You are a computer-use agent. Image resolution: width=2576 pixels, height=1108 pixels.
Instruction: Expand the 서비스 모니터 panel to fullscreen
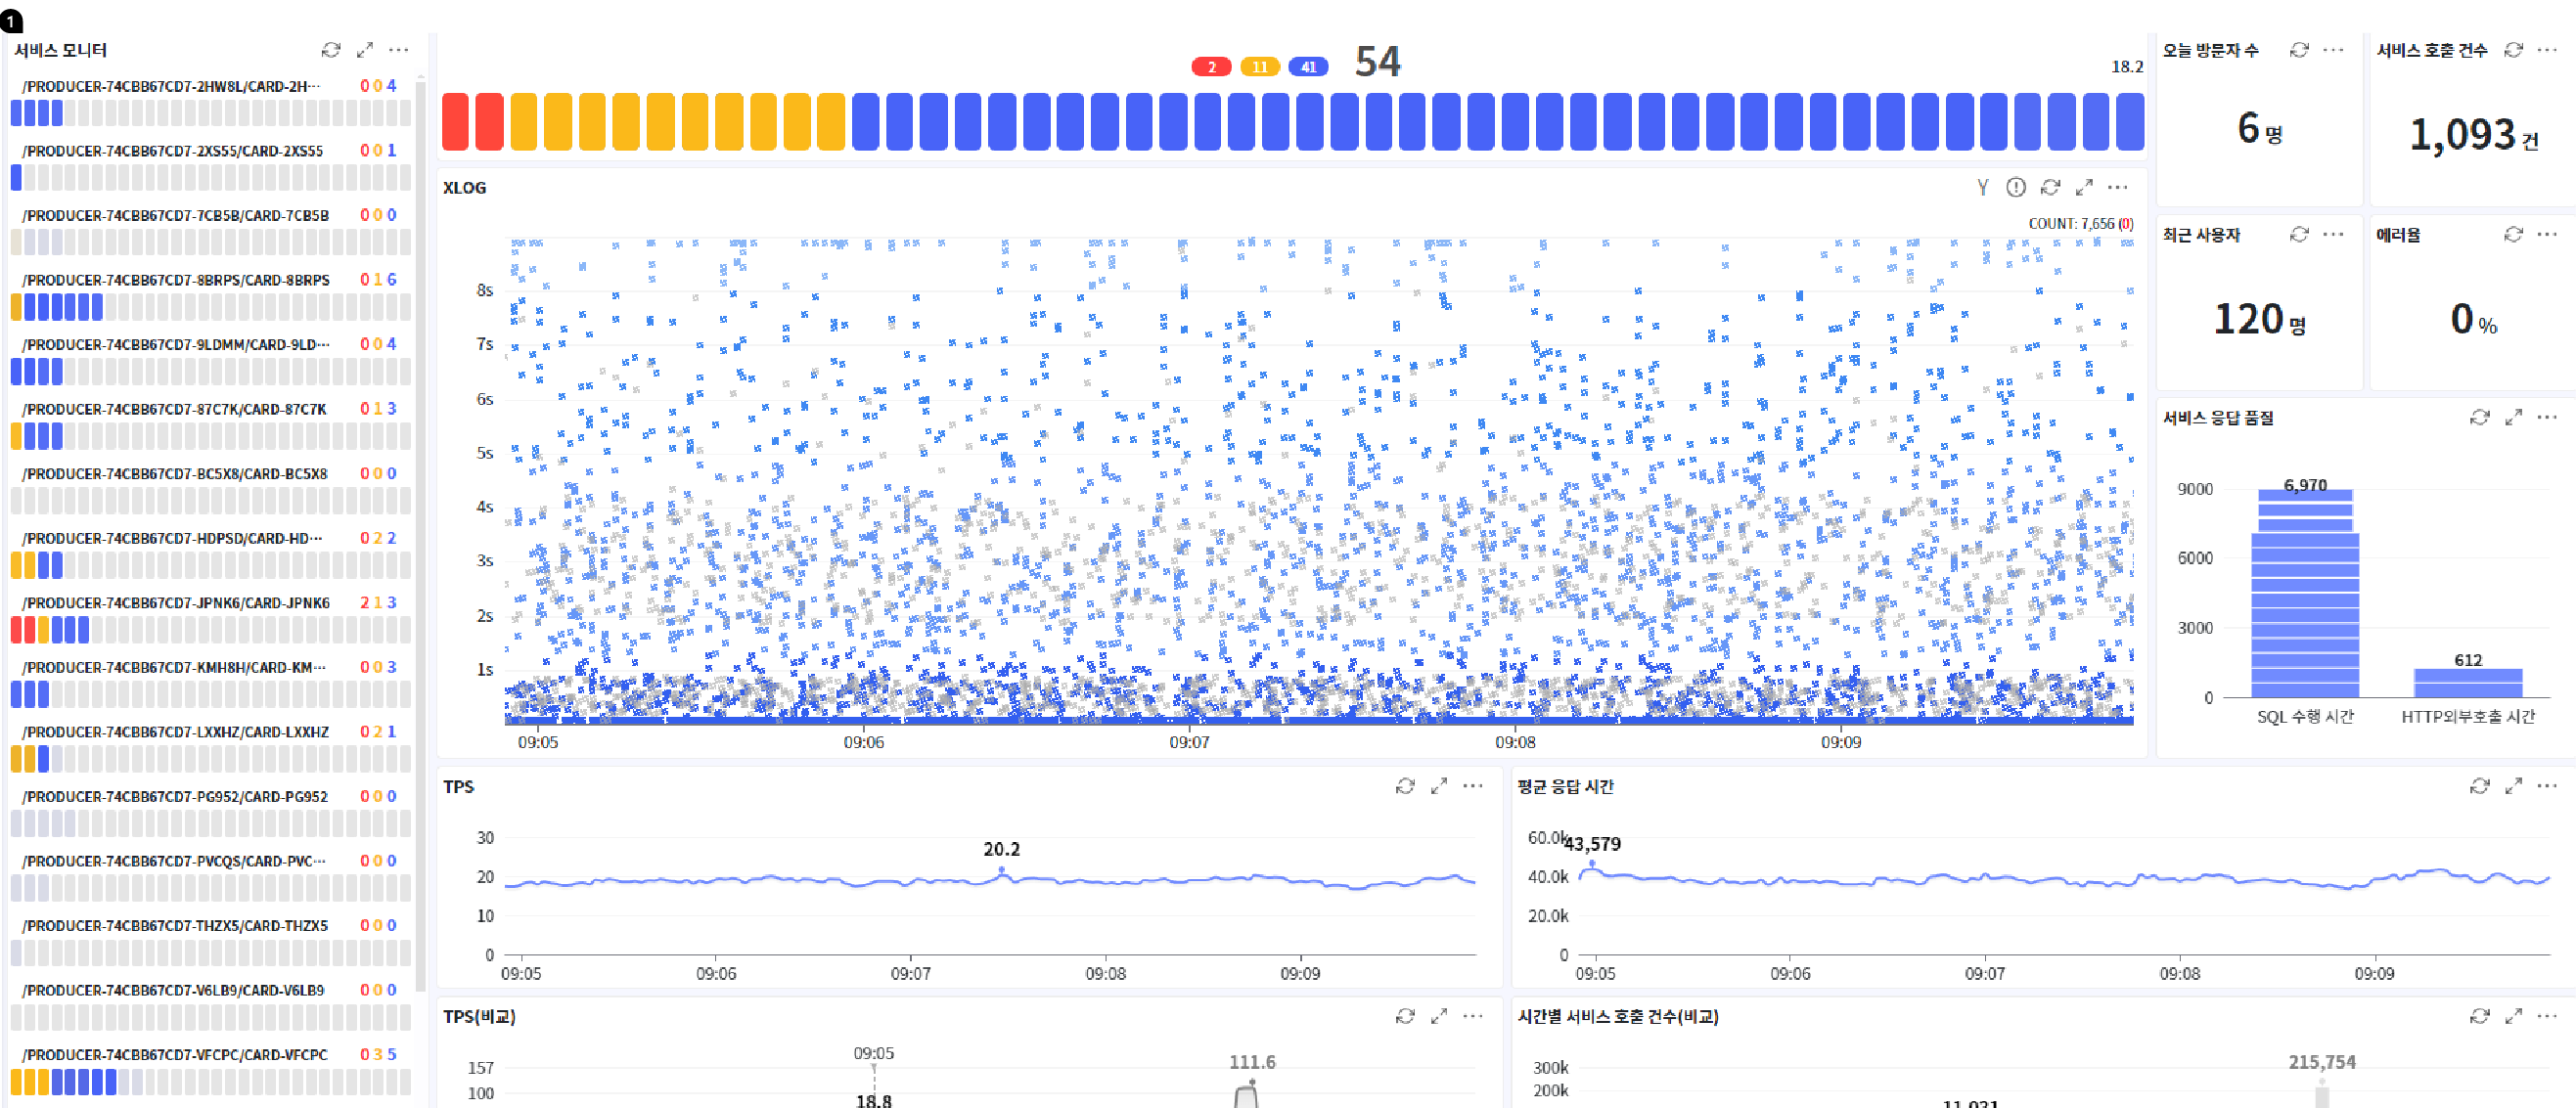365,50
